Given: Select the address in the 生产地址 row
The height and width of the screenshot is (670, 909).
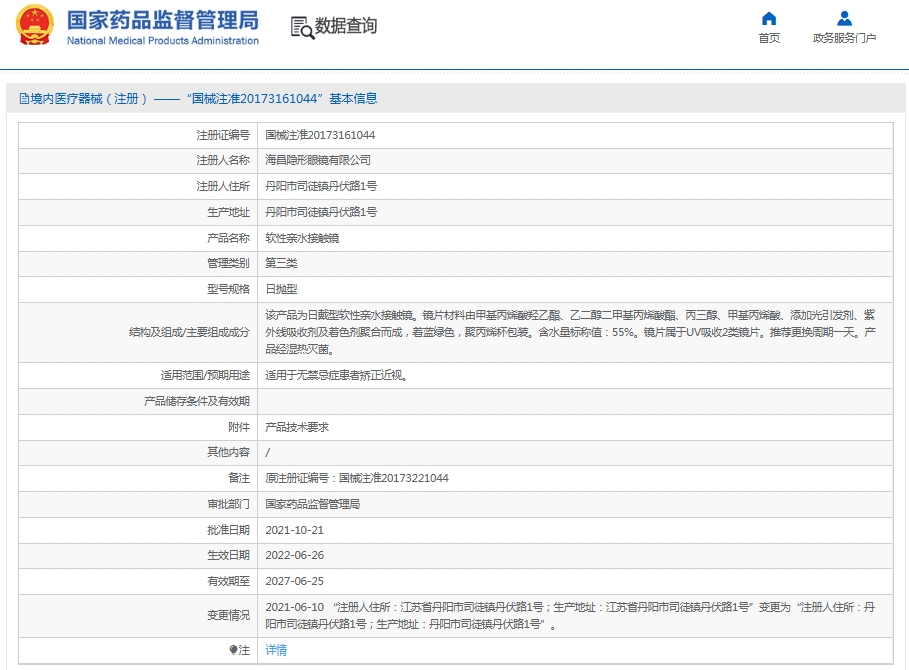Looking at the screenshot, I should coord(321,212).
